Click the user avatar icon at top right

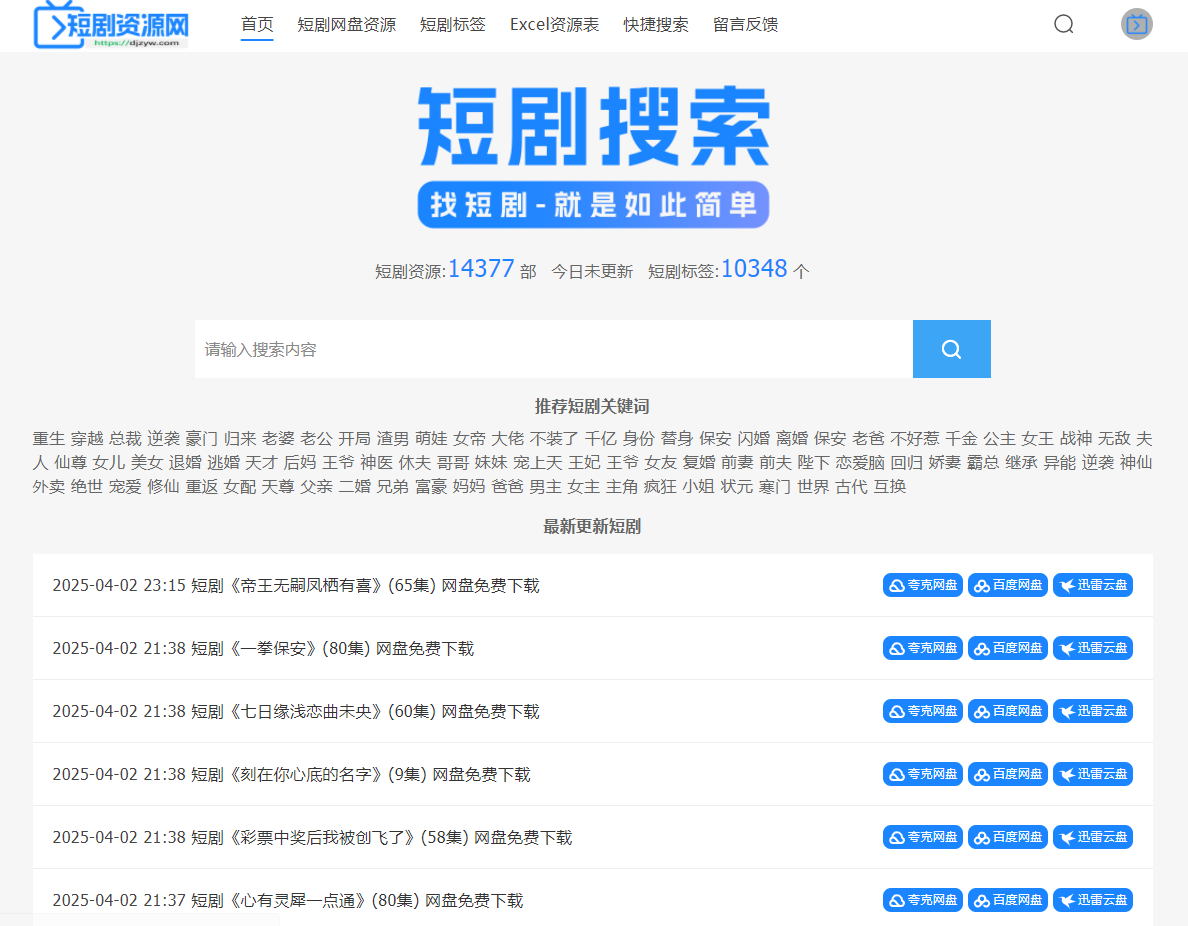(1136, 24)
